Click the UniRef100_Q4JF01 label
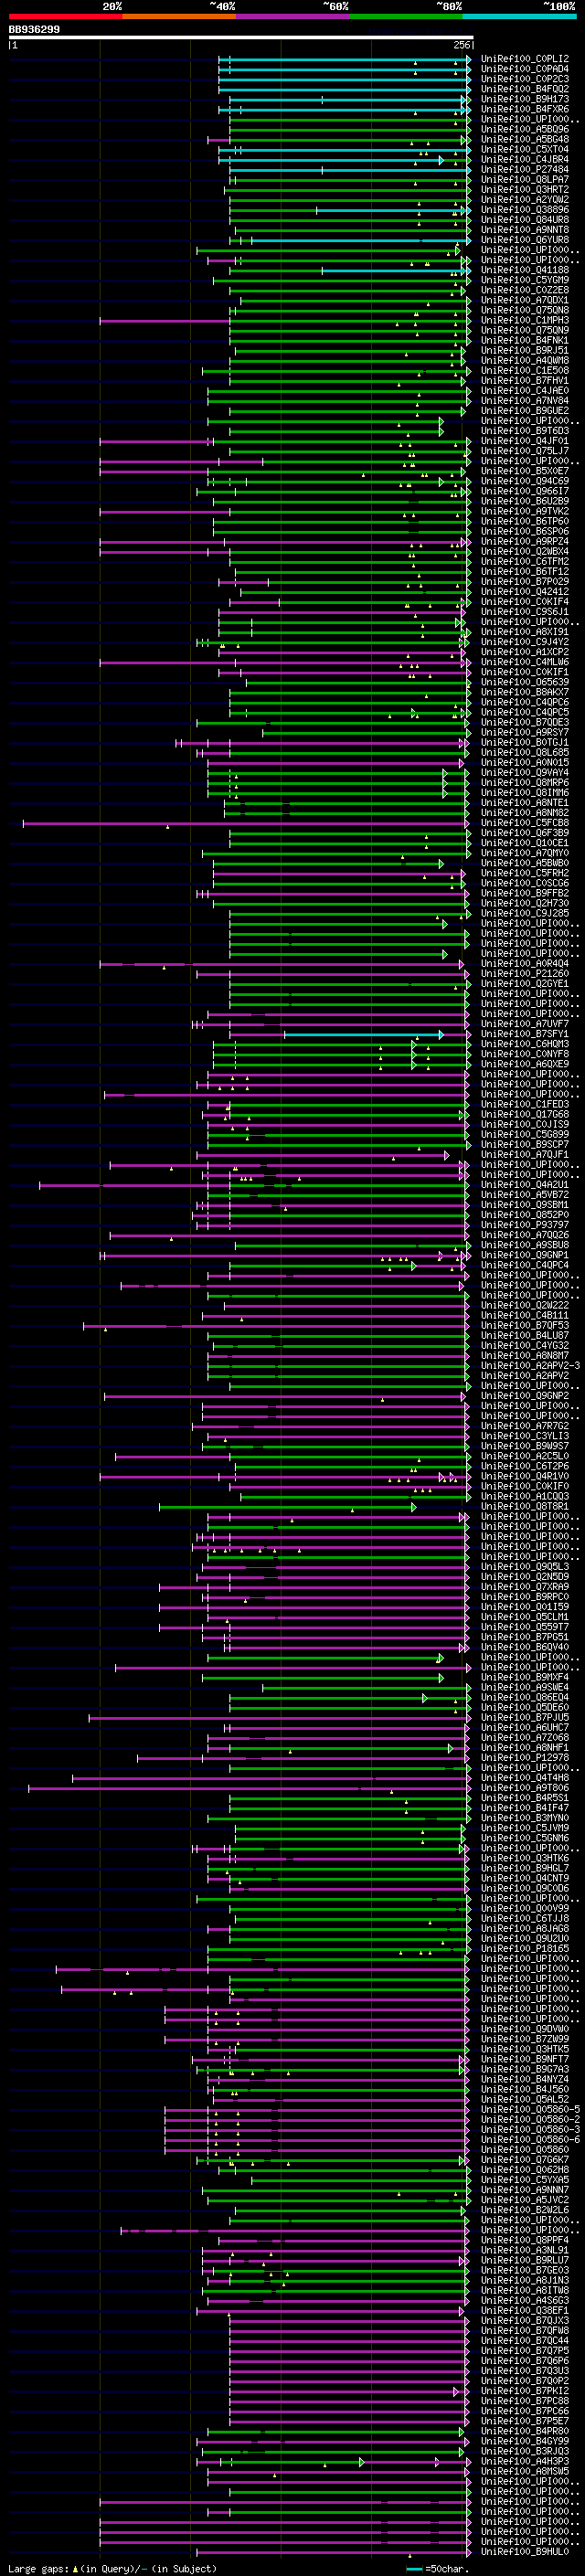The height and width of the screenshot is (2576, 585). pyautogui.click(x=525, y=441)
